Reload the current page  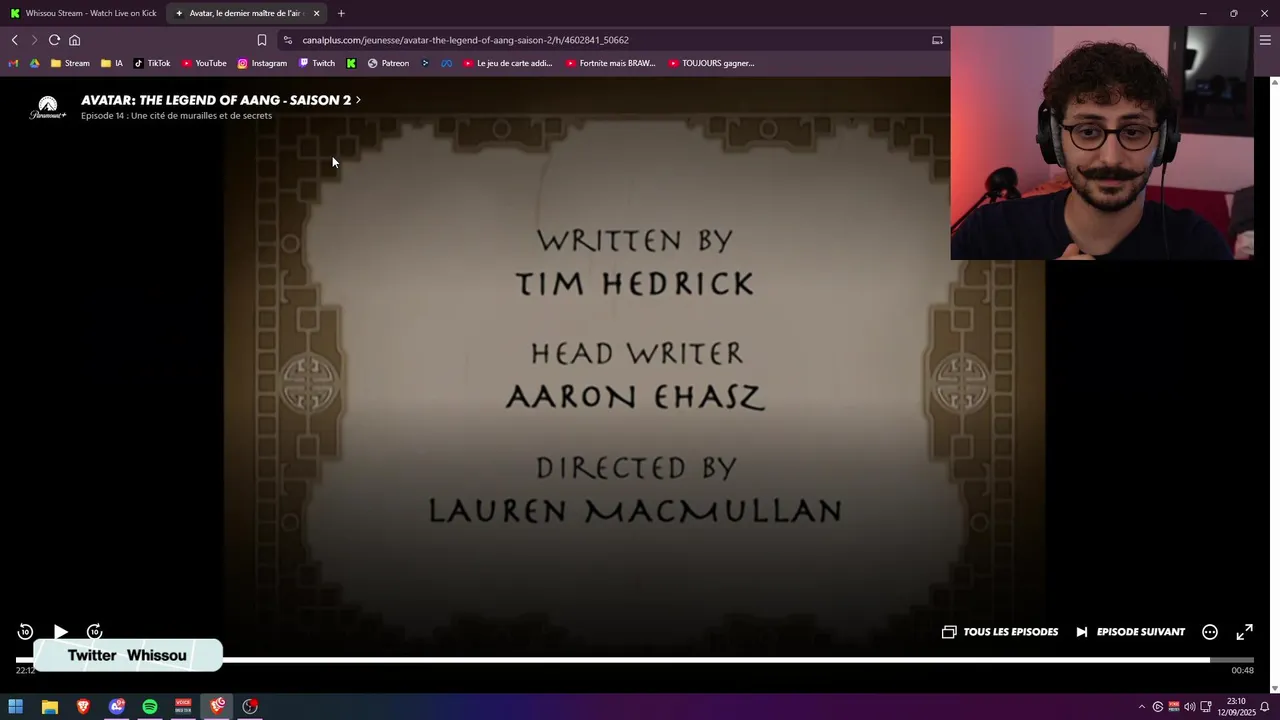click(x=54, y=40)
